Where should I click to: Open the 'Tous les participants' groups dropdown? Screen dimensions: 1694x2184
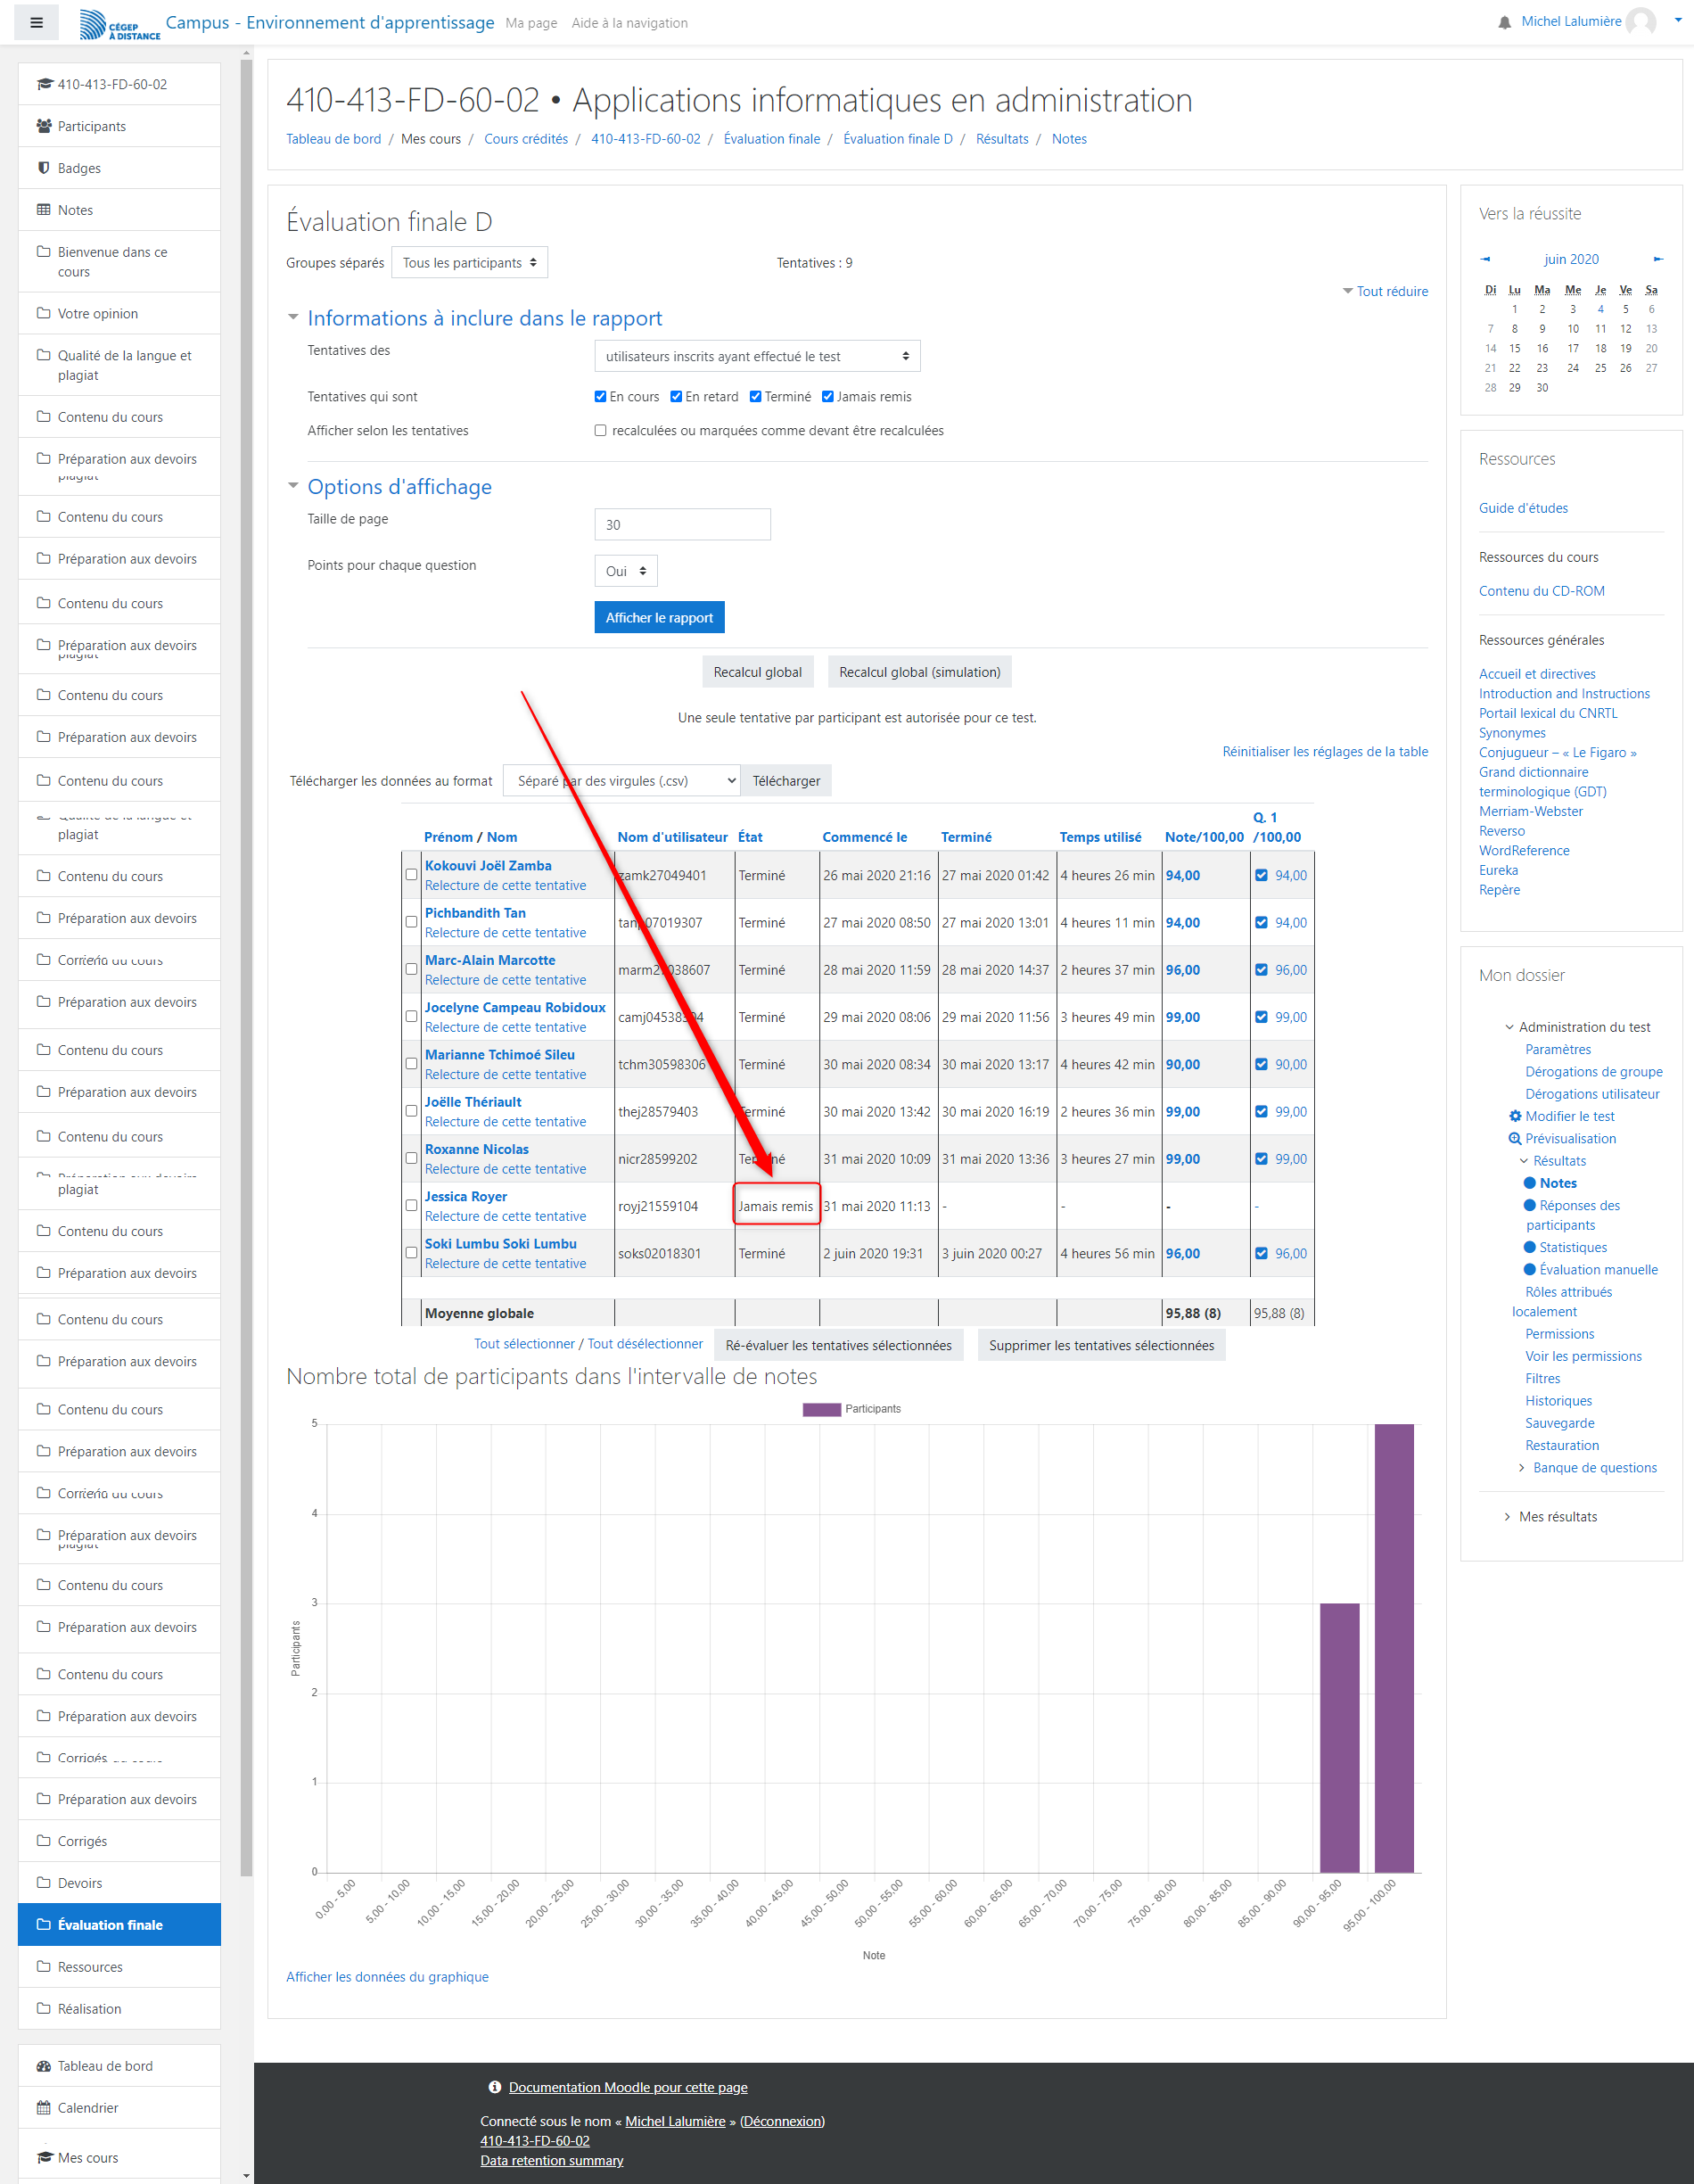(469, 263)
